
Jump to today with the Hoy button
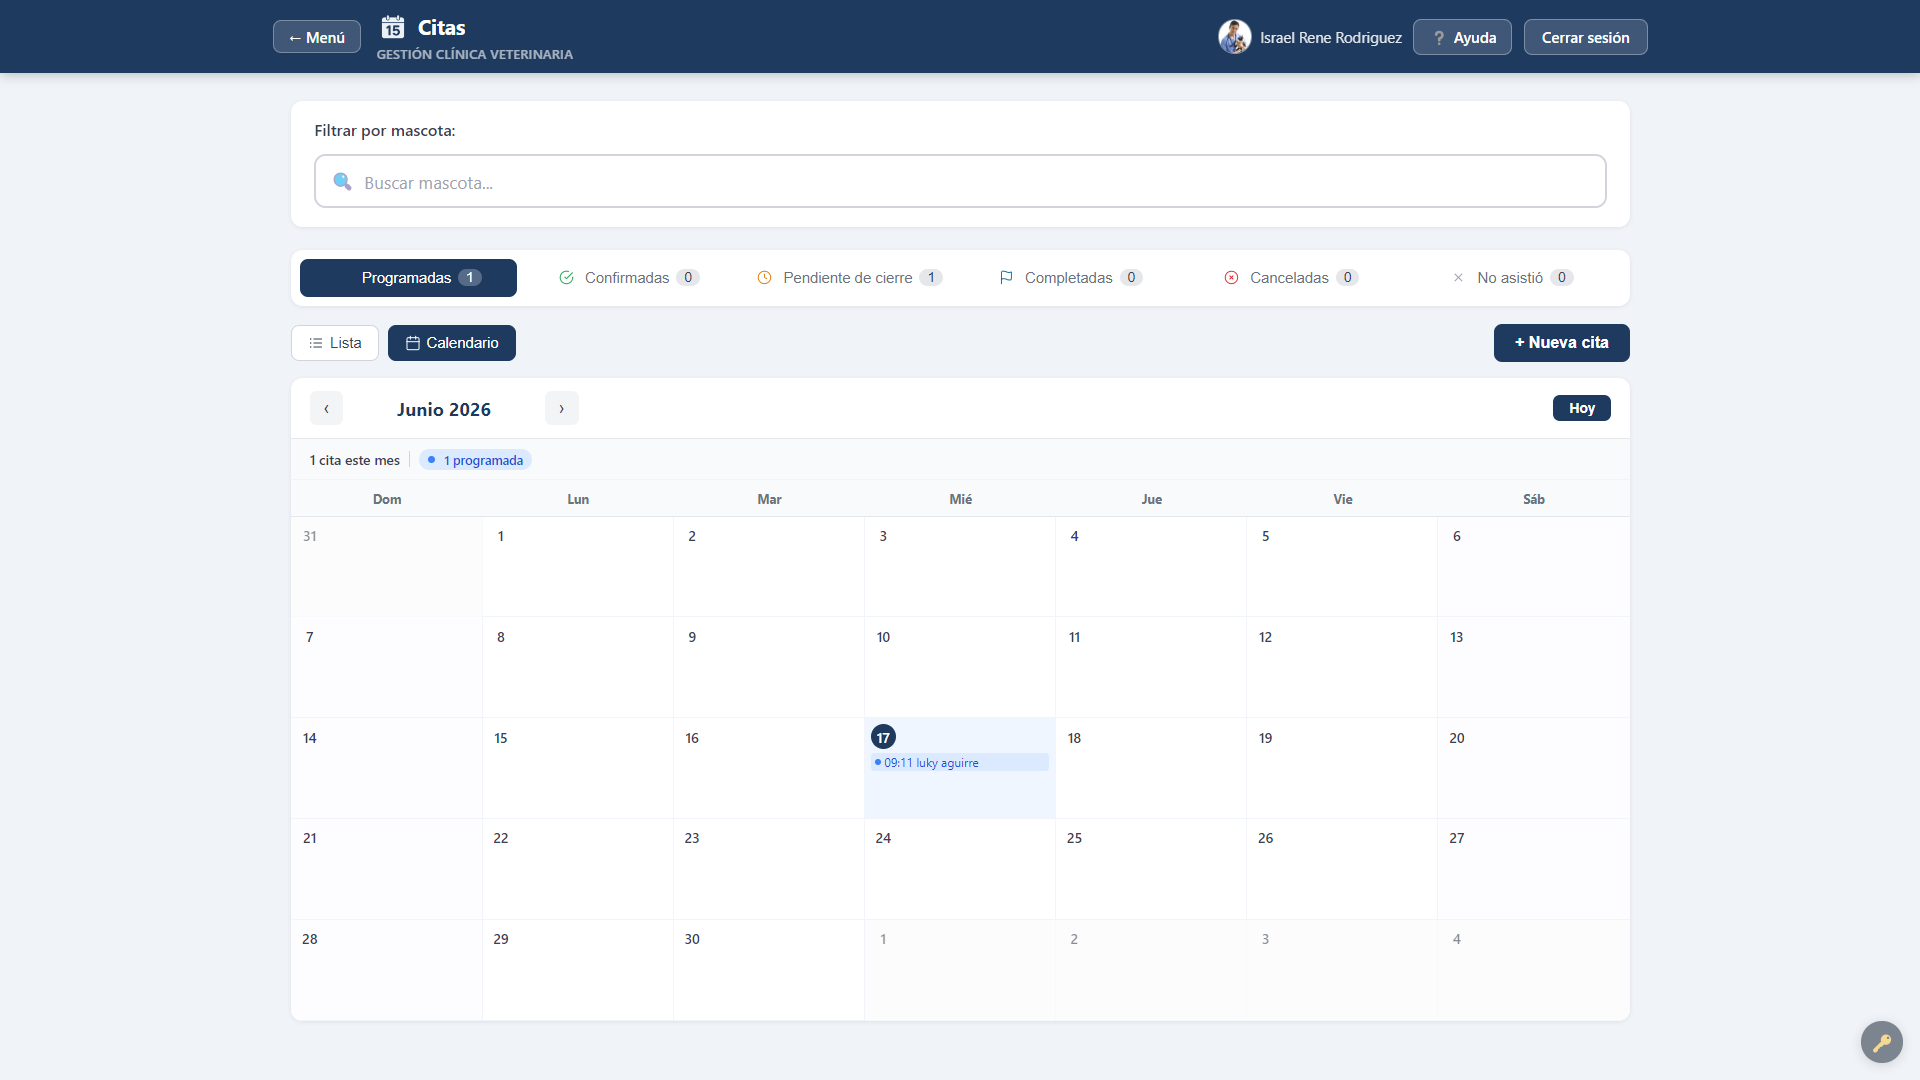pyautogui.click(x=1581, y=408)
